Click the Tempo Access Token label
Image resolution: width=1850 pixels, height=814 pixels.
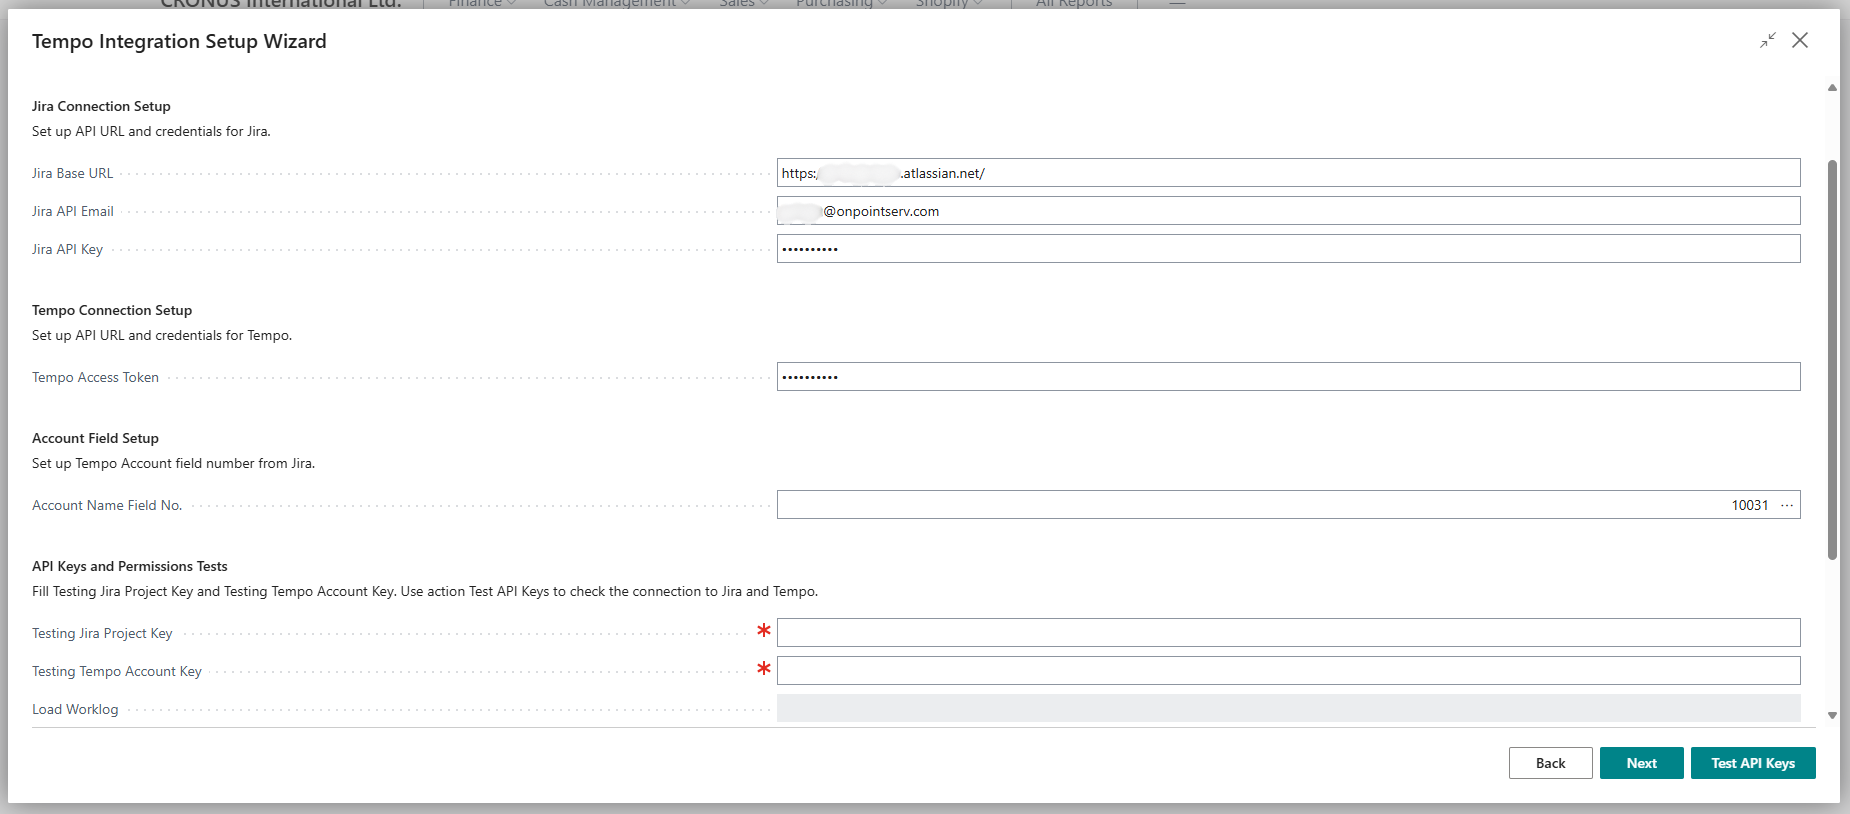click(x=95, y=377)
